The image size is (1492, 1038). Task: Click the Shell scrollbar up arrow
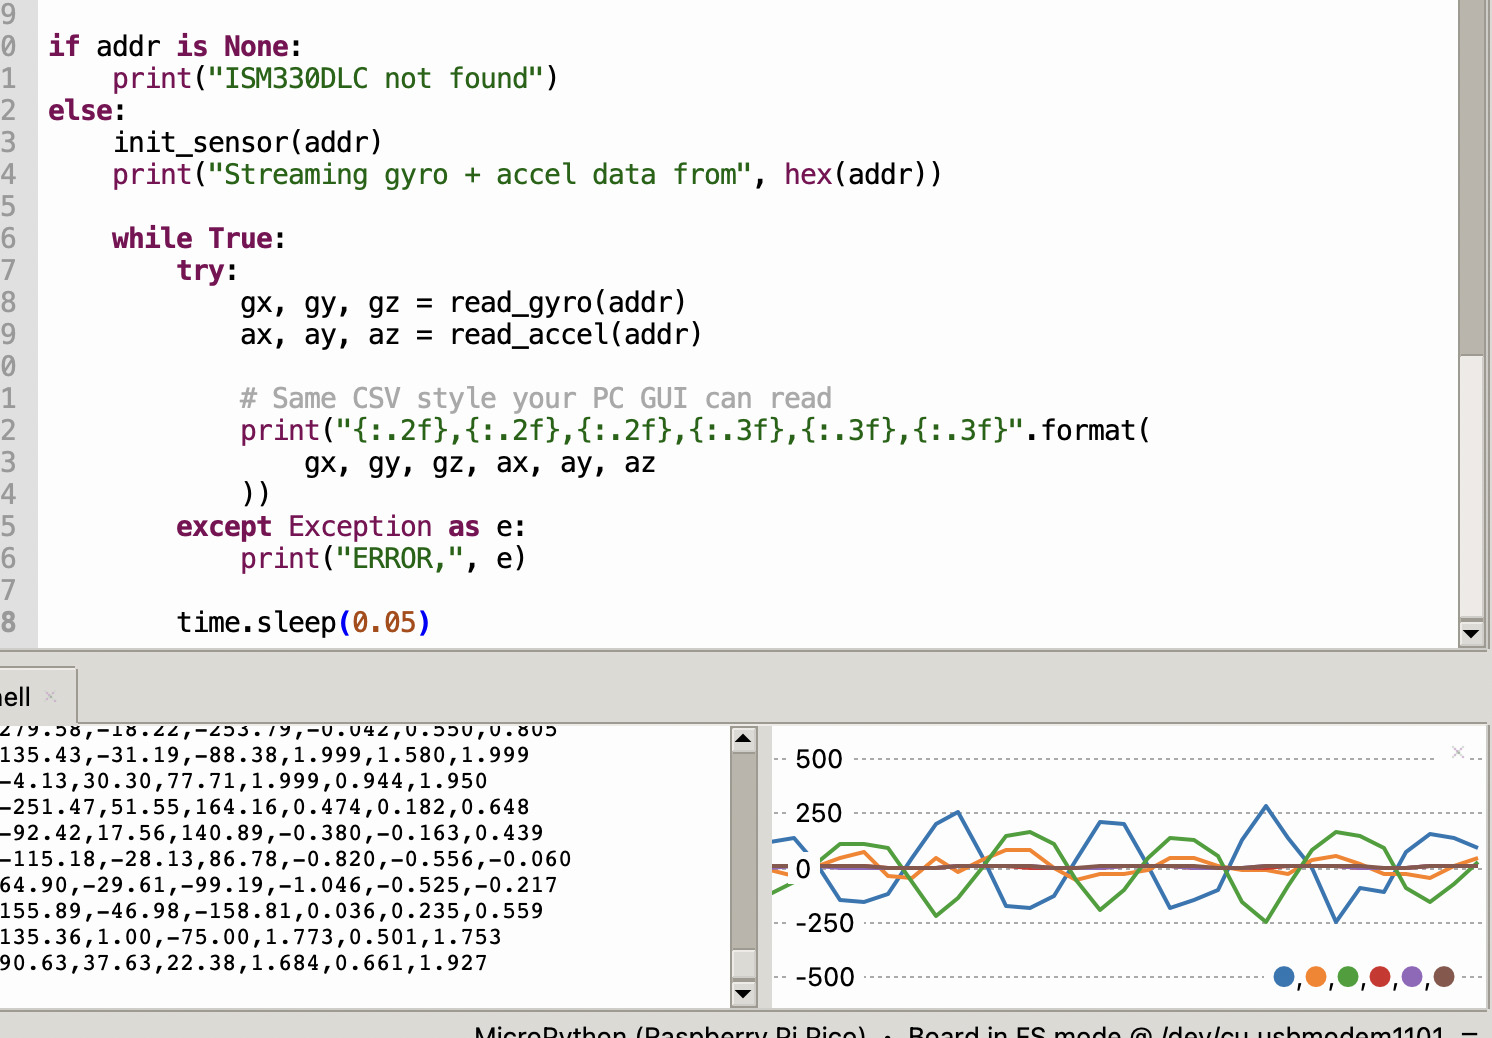[x=744, y=739]
